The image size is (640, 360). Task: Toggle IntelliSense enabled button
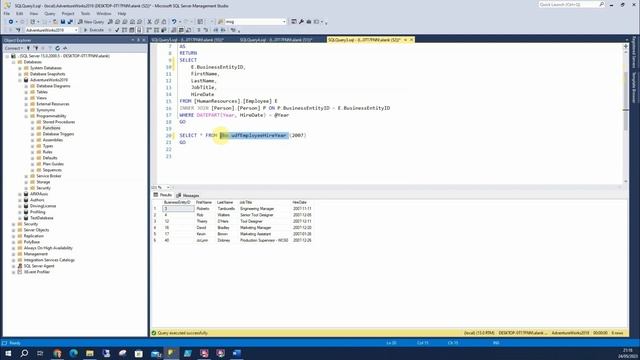coord(139,30)
